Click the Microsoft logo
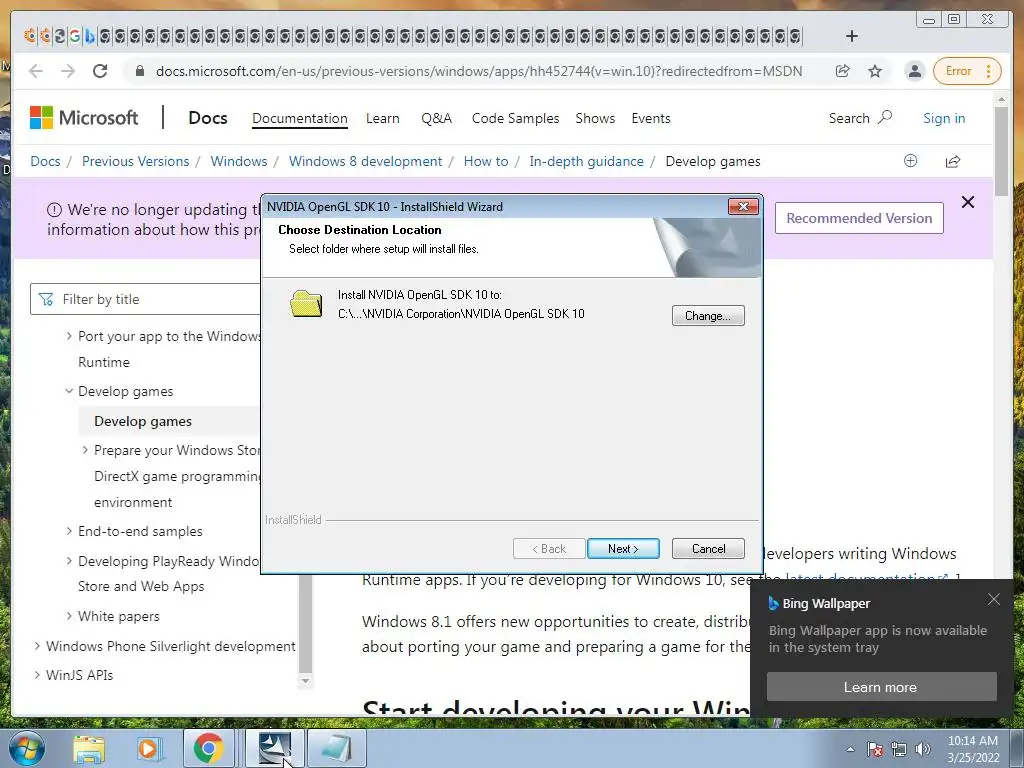 coord(84,118)
